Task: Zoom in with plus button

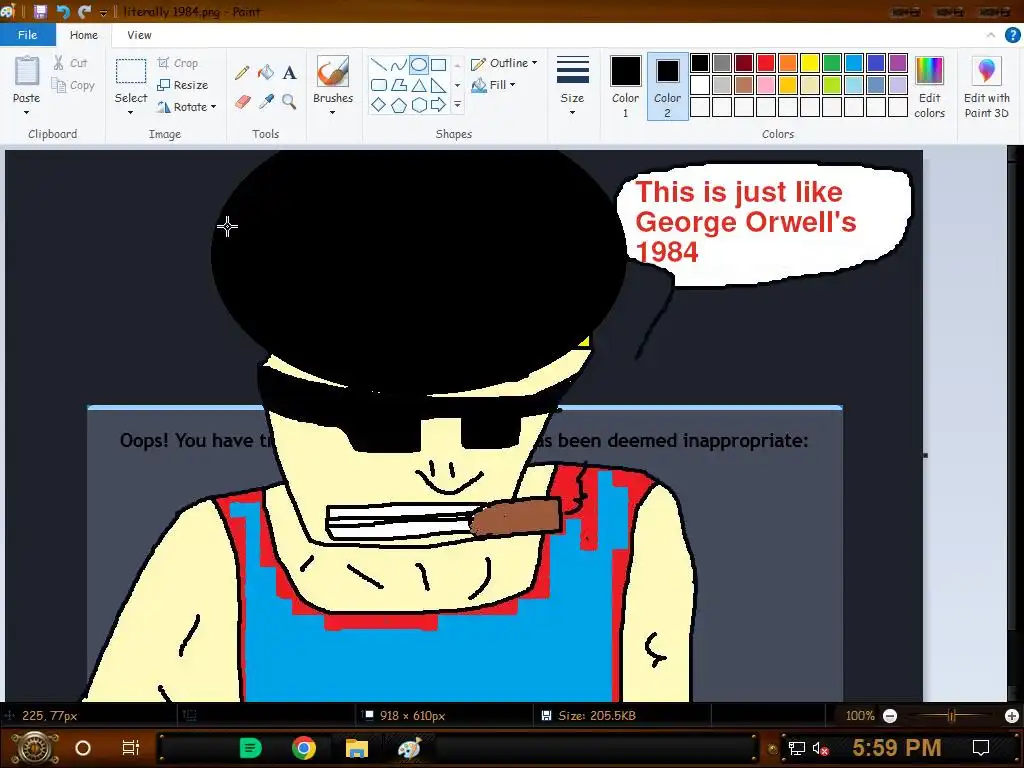Action: [x=1012, y=716]
